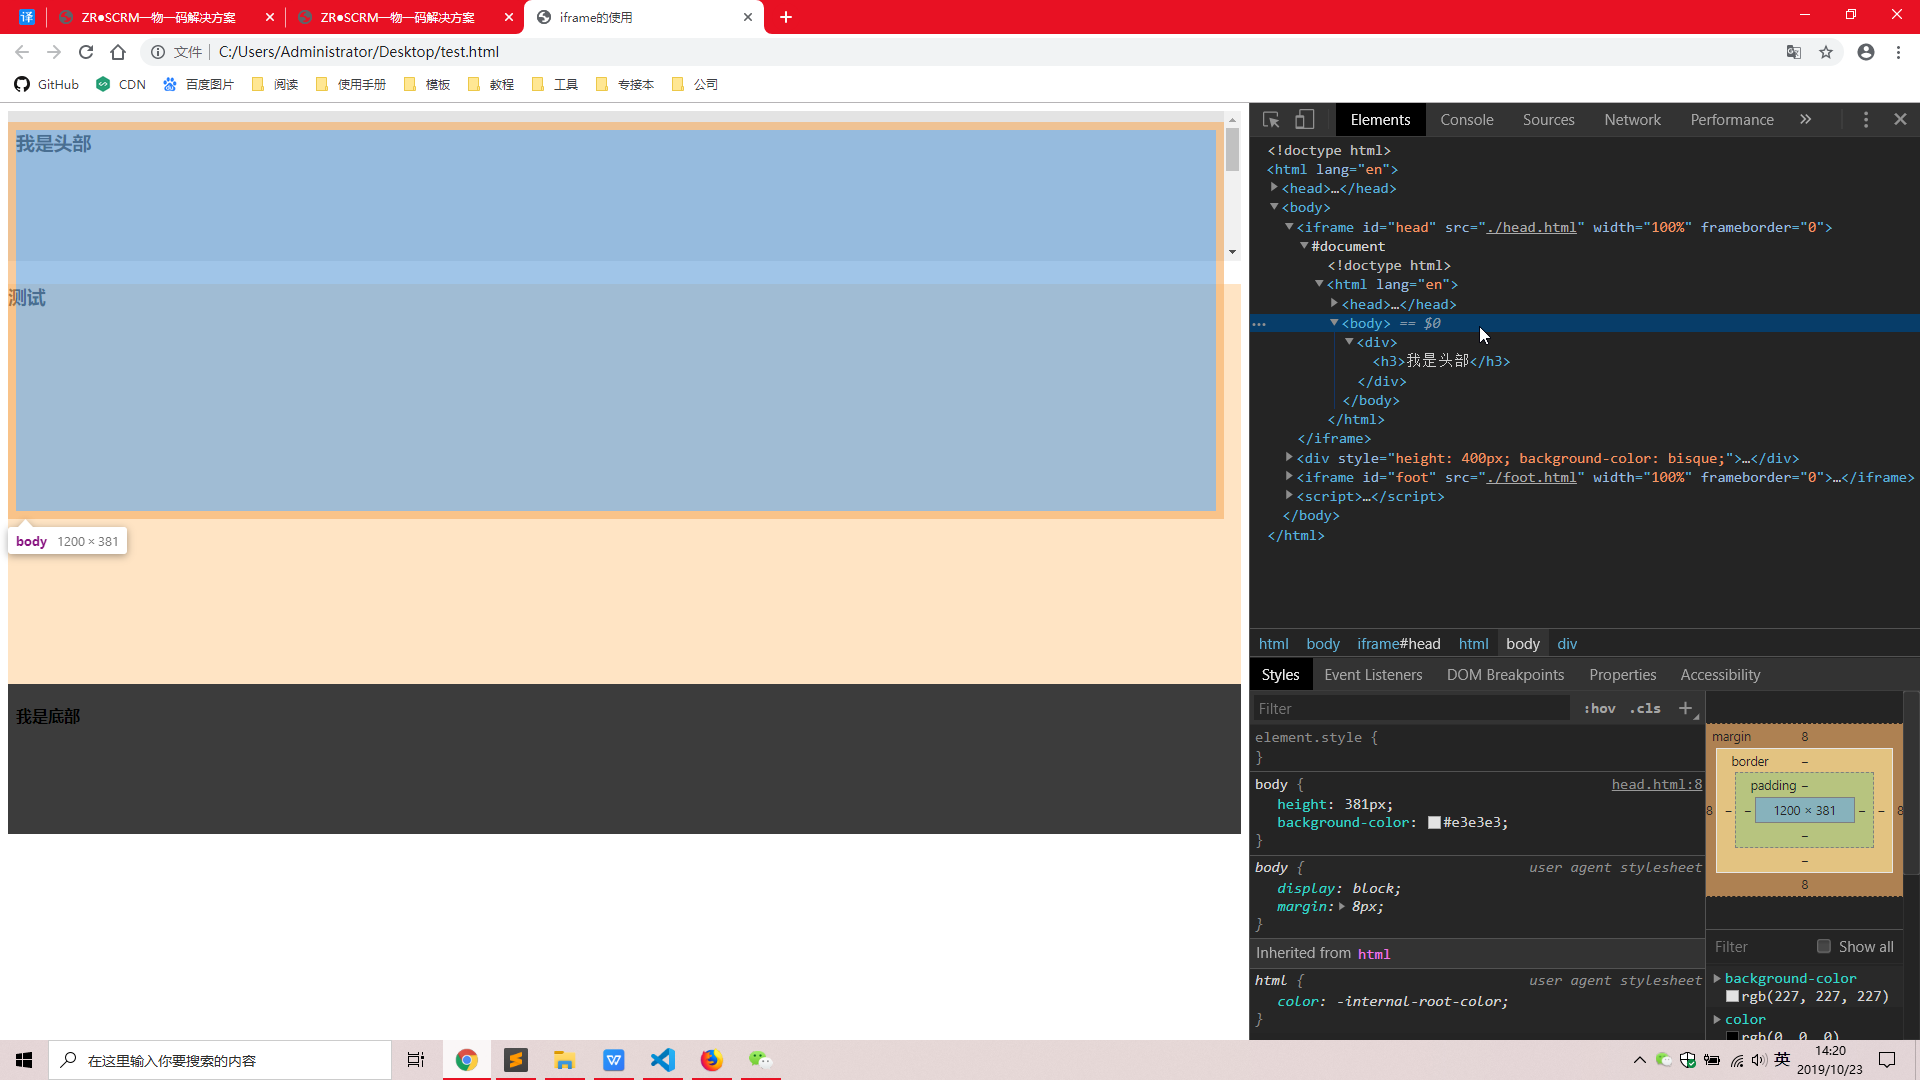Click the translate page icon
1920x1080 pixels.
tap(1794, 52)
